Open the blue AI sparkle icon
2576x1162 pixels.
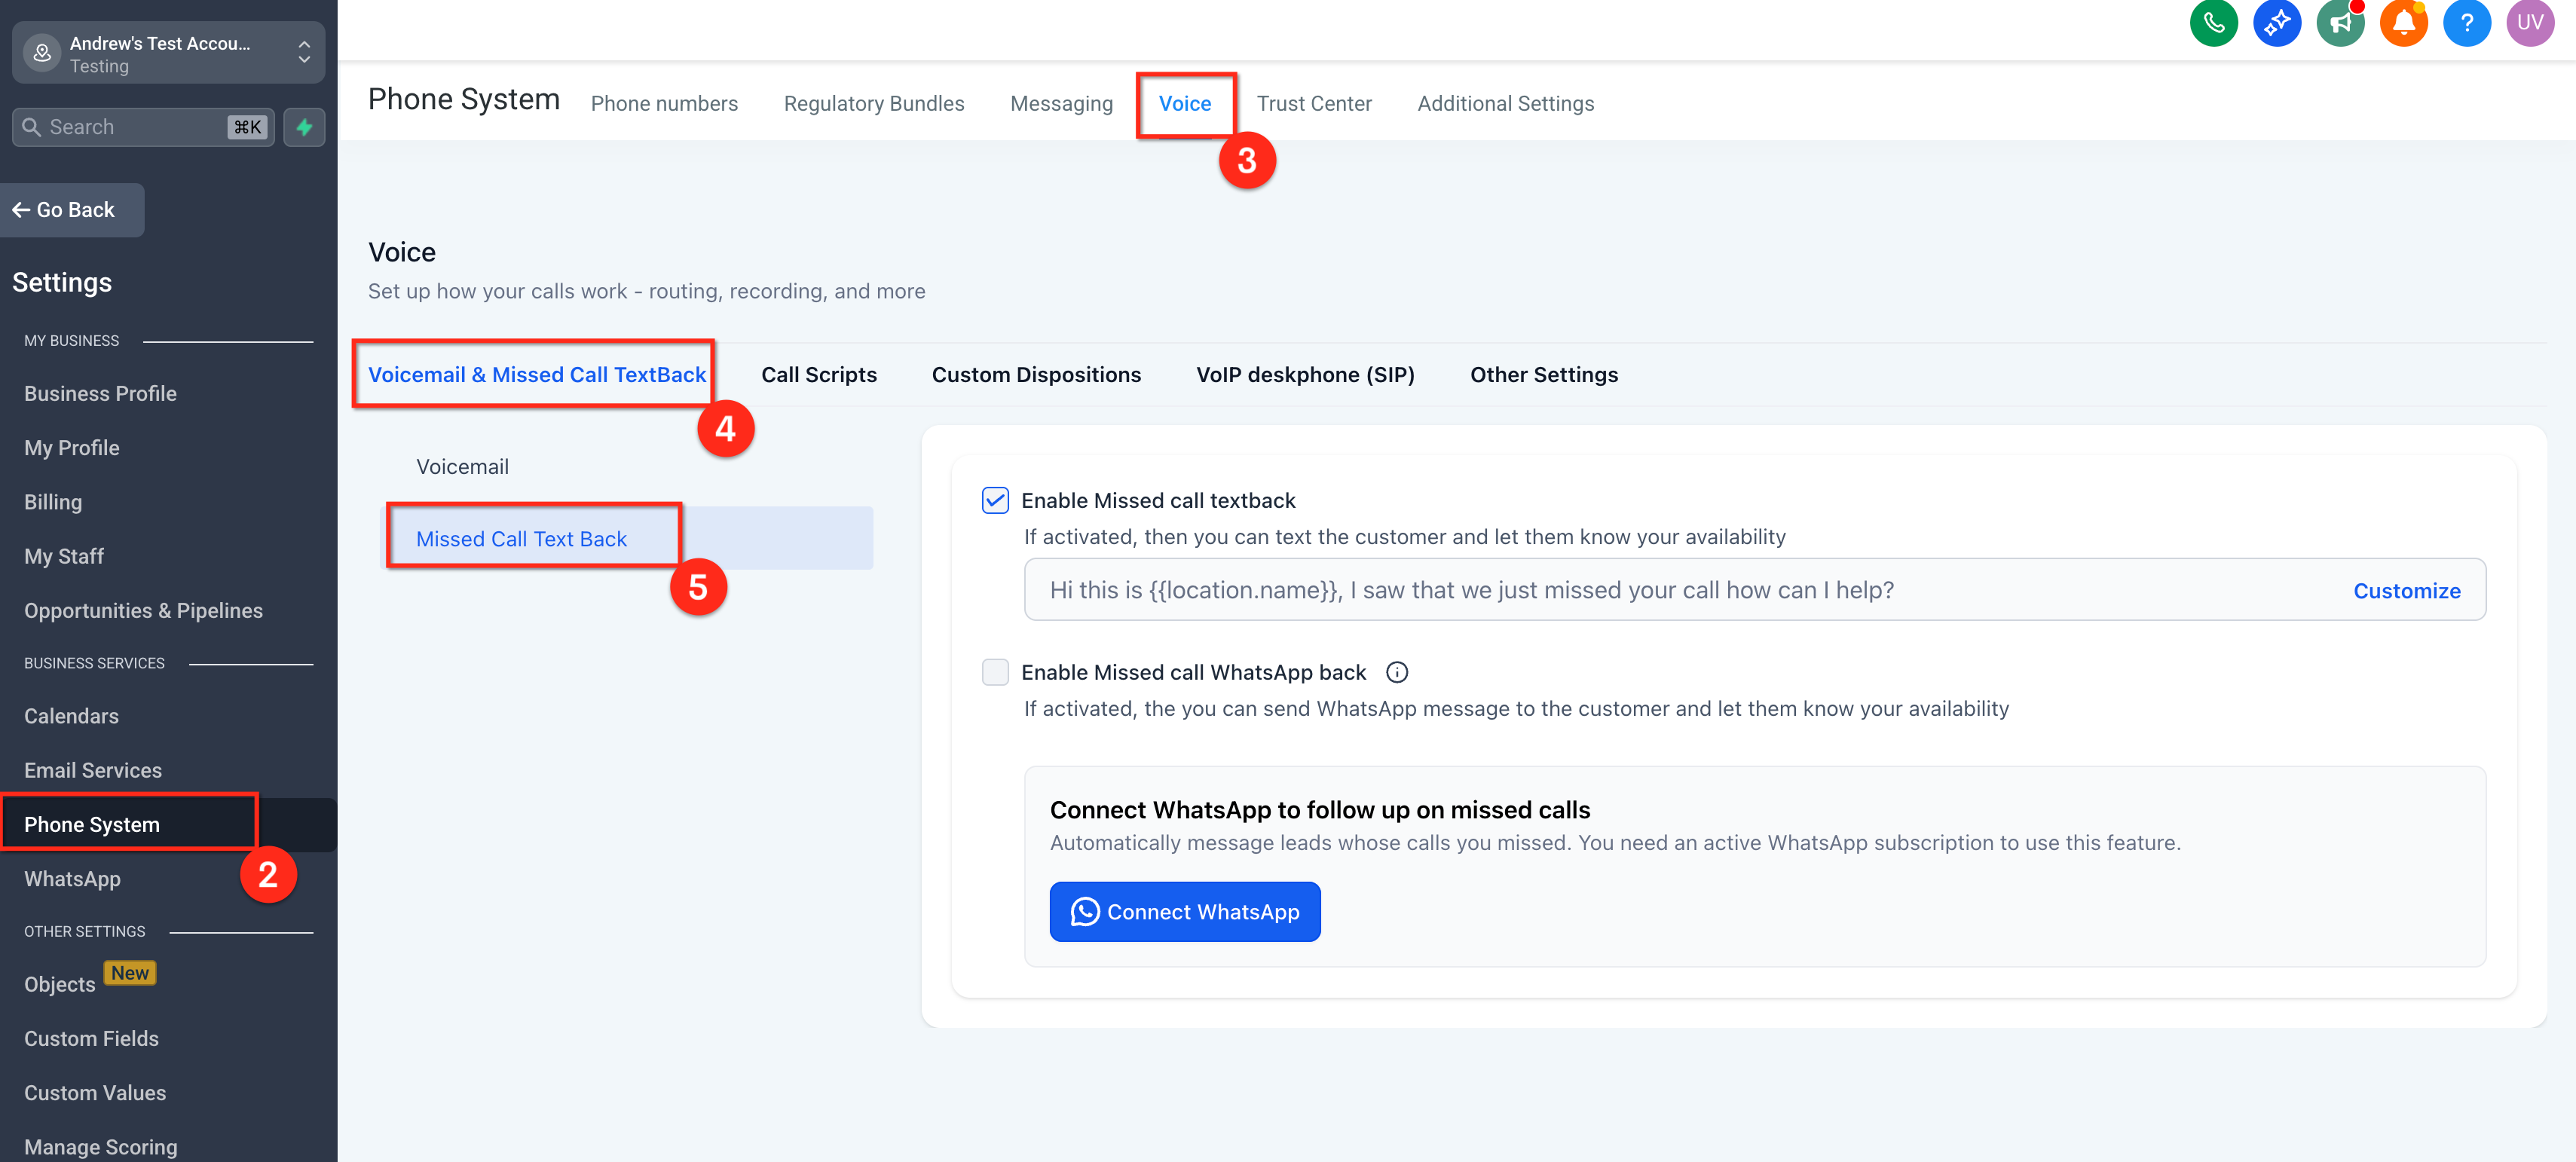2276,23
